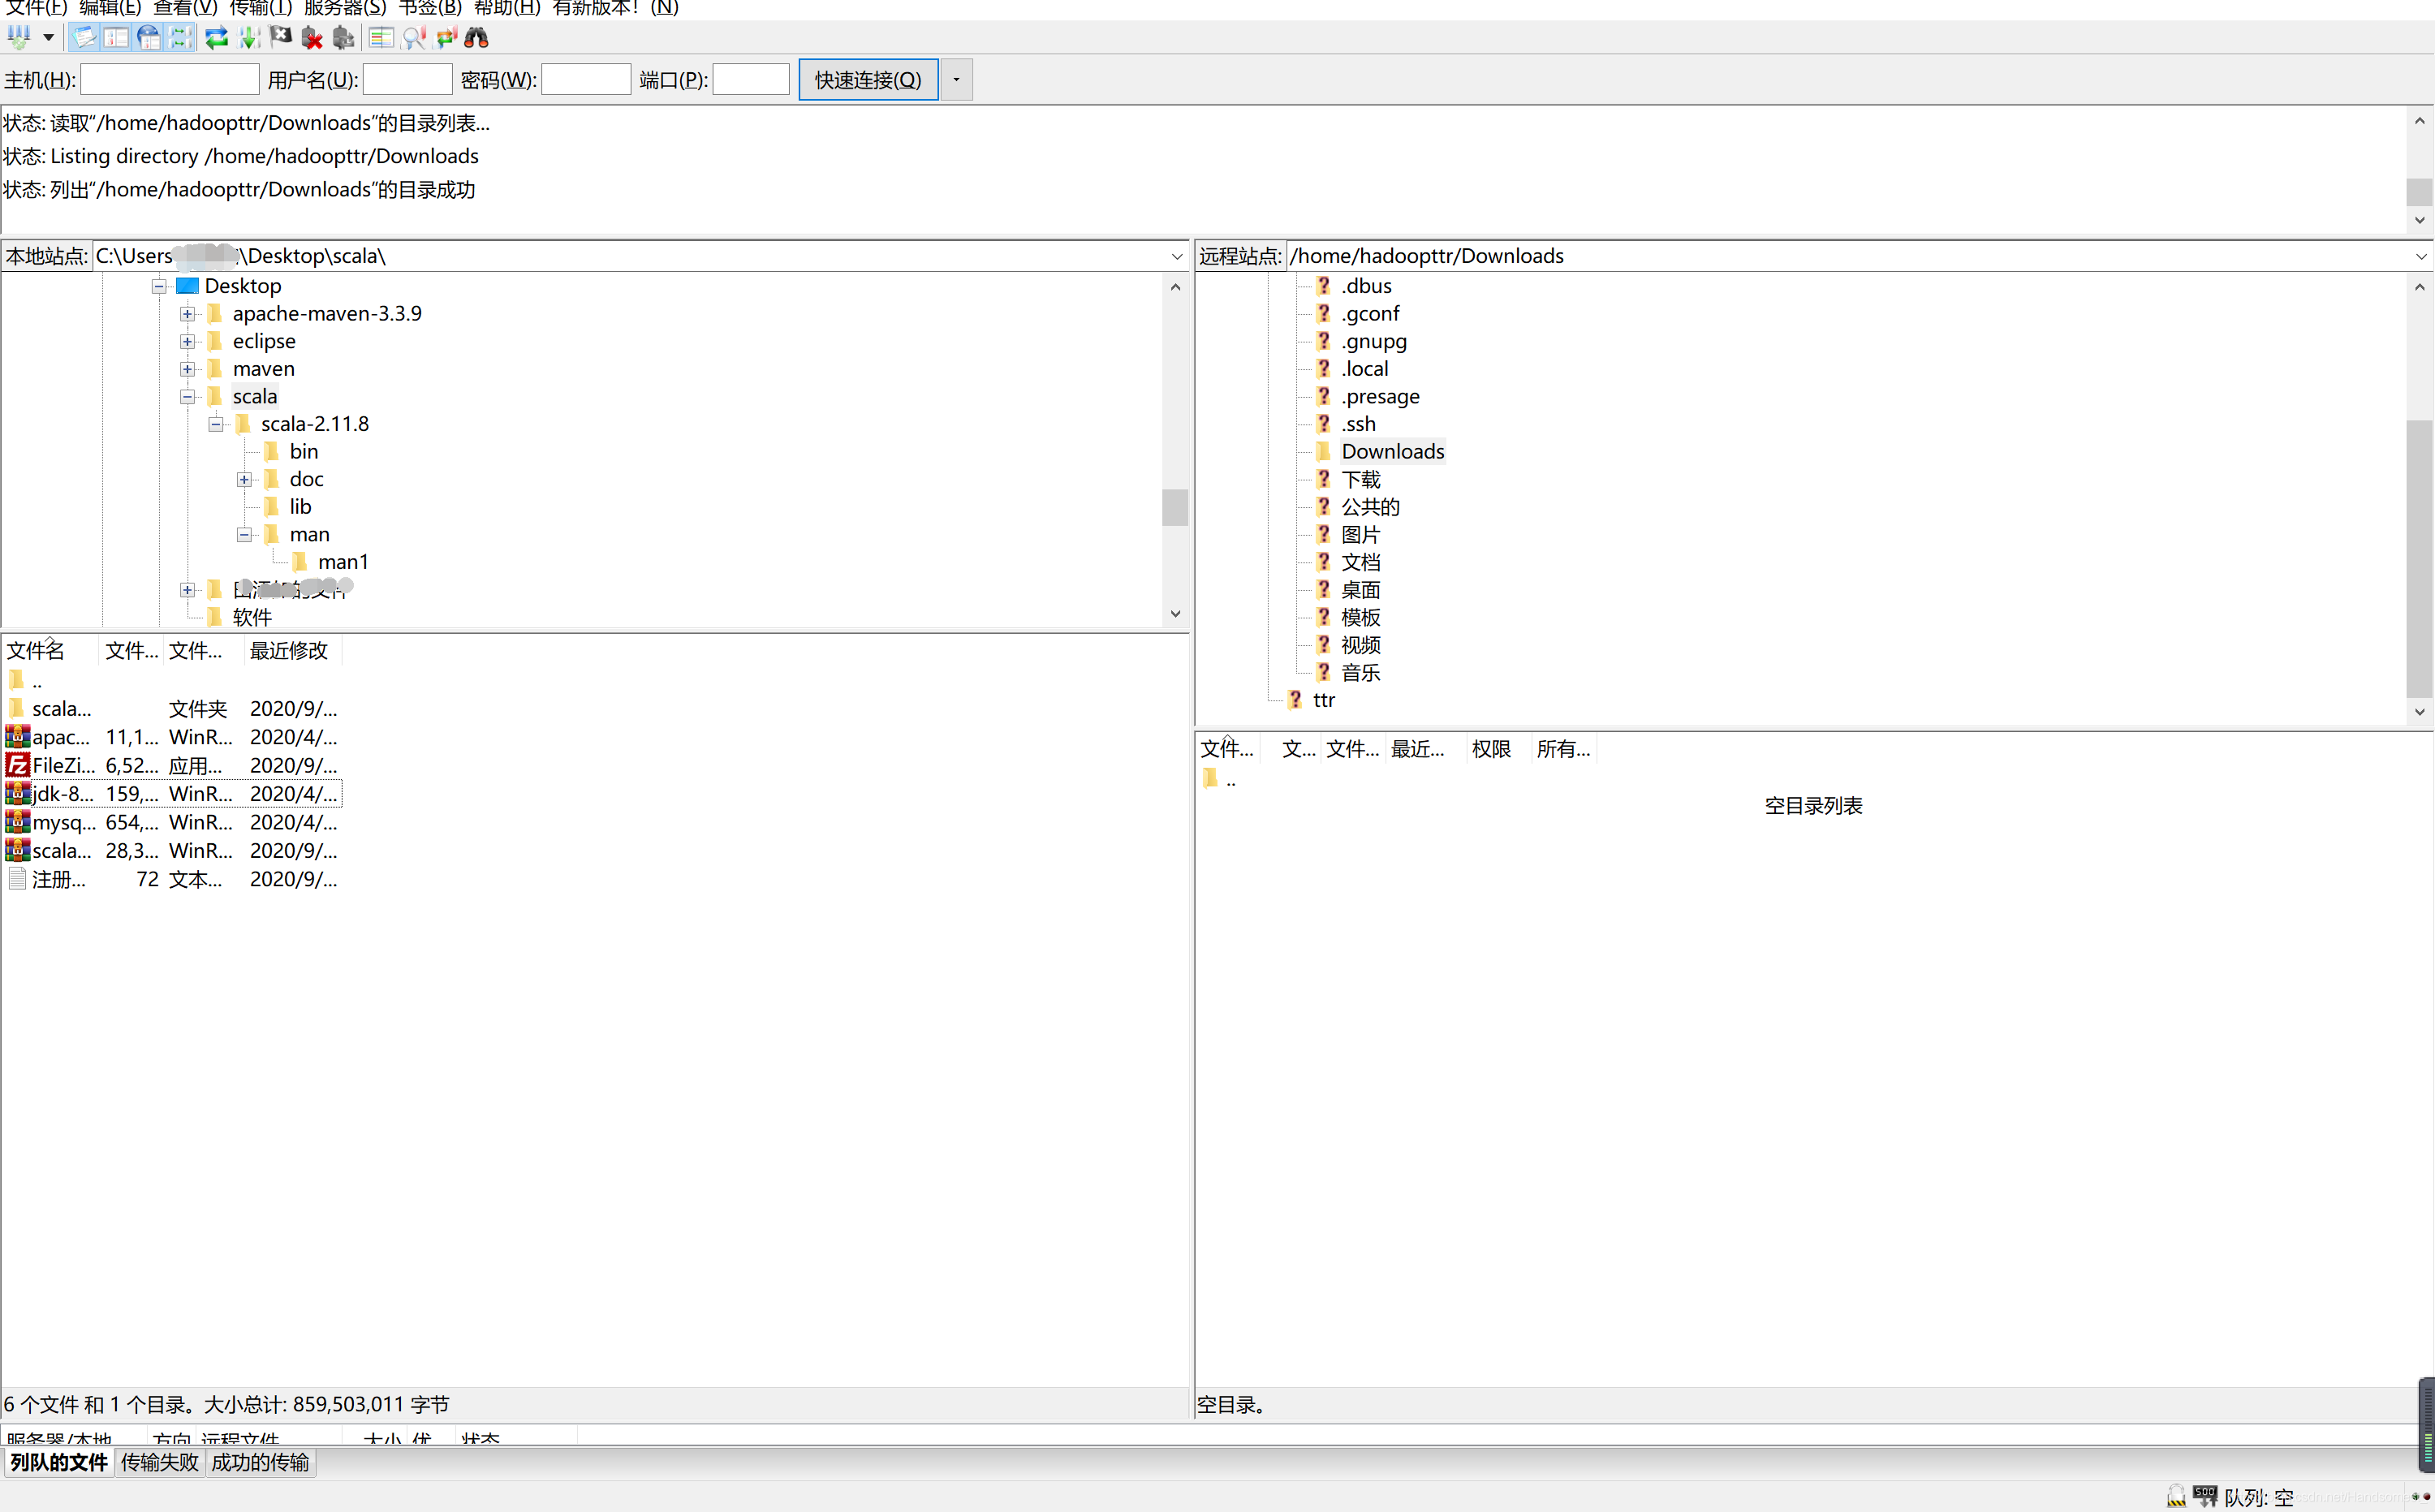
Task: Click the text file icon beside 注册
Action: (x=17, y=879)
